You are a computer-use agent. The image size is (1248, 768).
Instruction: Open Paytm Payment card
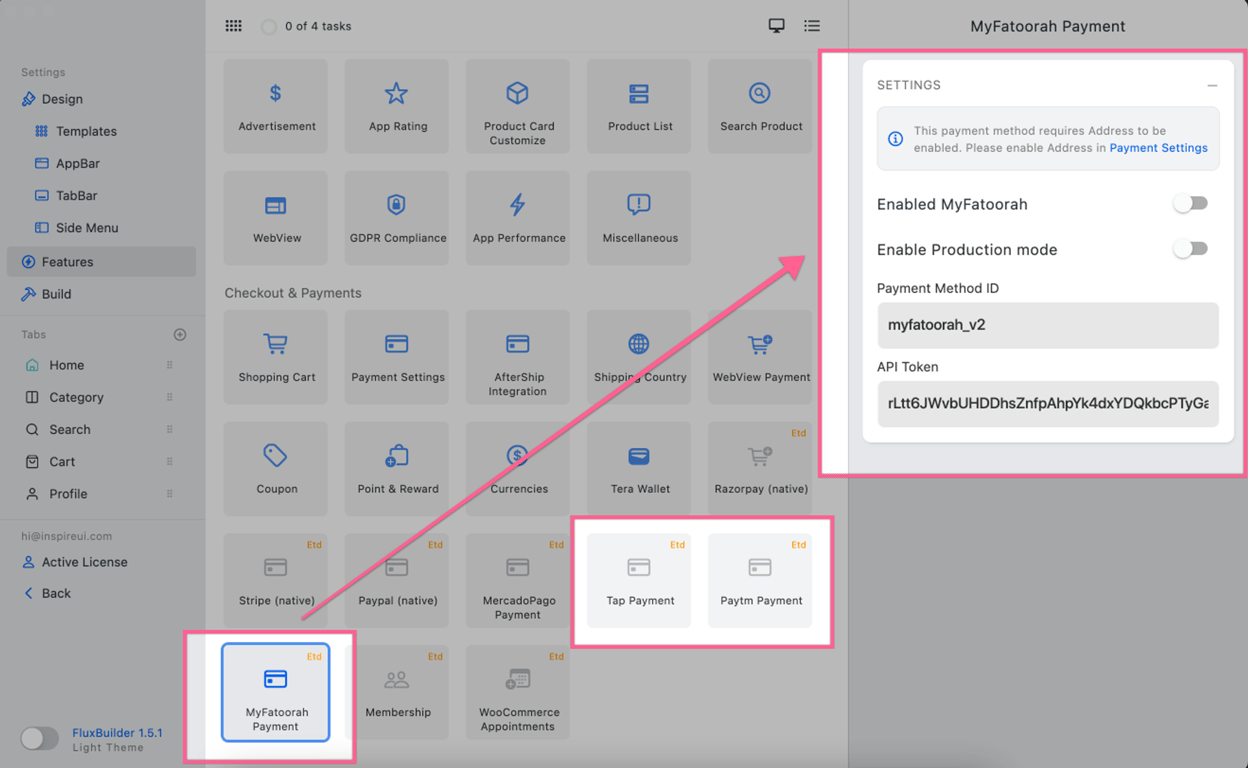[x=760, y=581]
